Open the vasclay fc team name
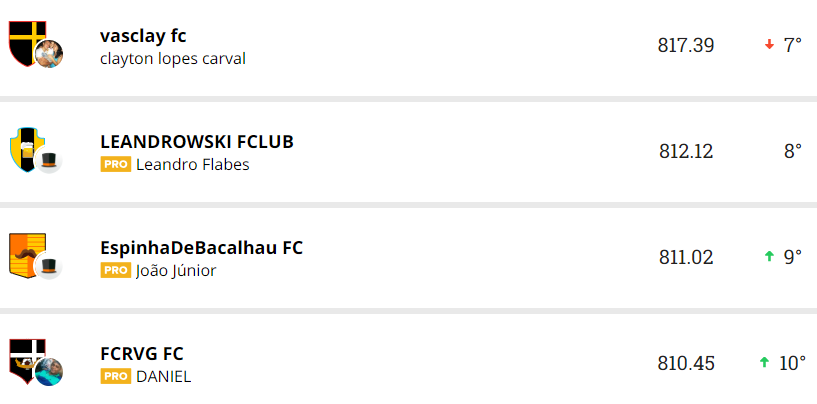 [x=143, y=36]
